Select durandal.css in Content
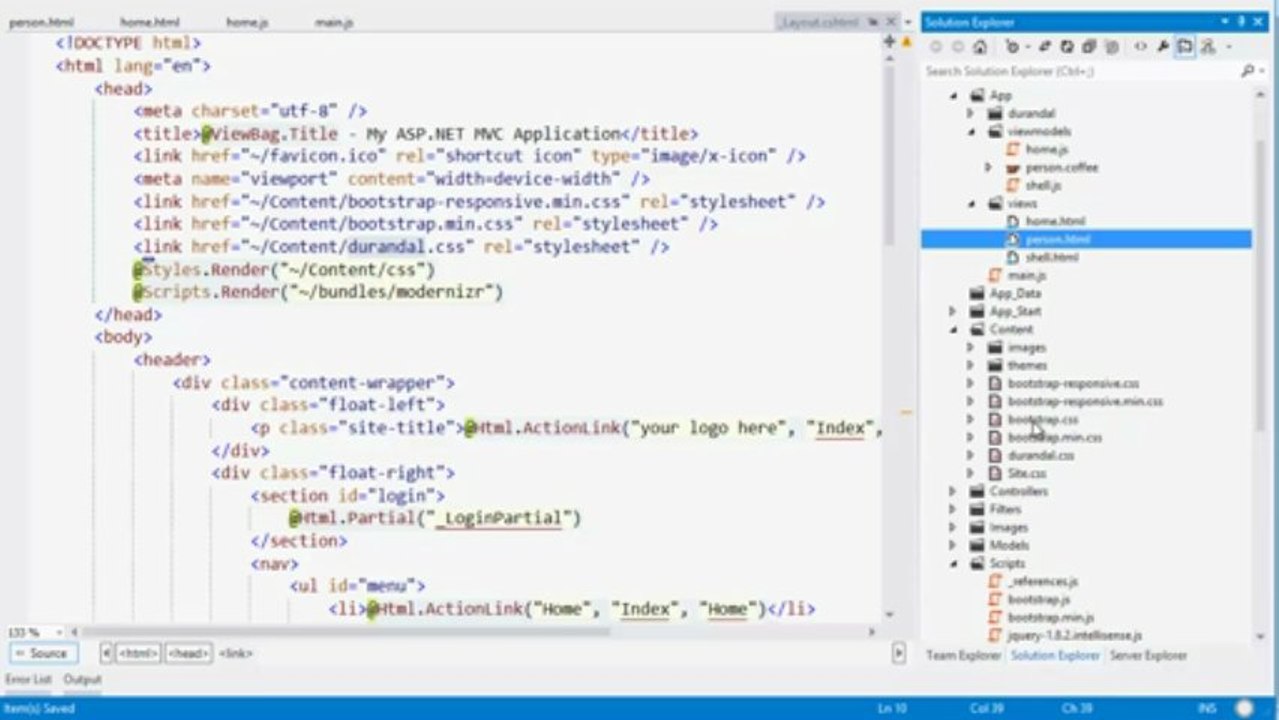Screen dimensions: 1279x720 click(x=1041, y=456)
